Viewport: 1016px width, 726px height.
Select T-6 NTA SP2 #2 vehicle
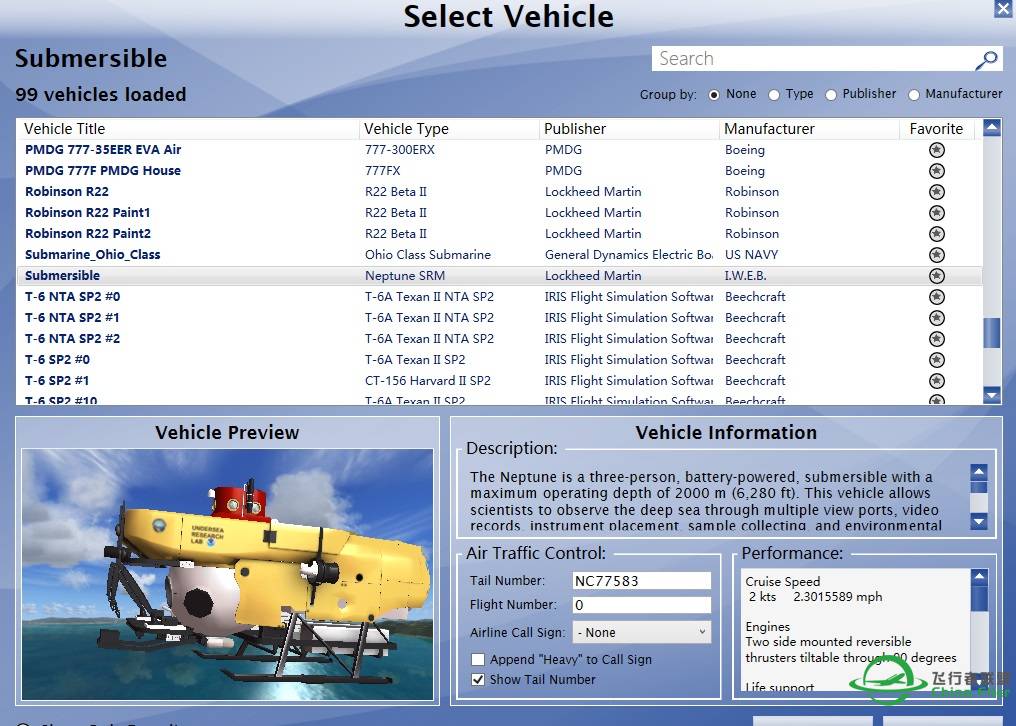pos(73,338)
